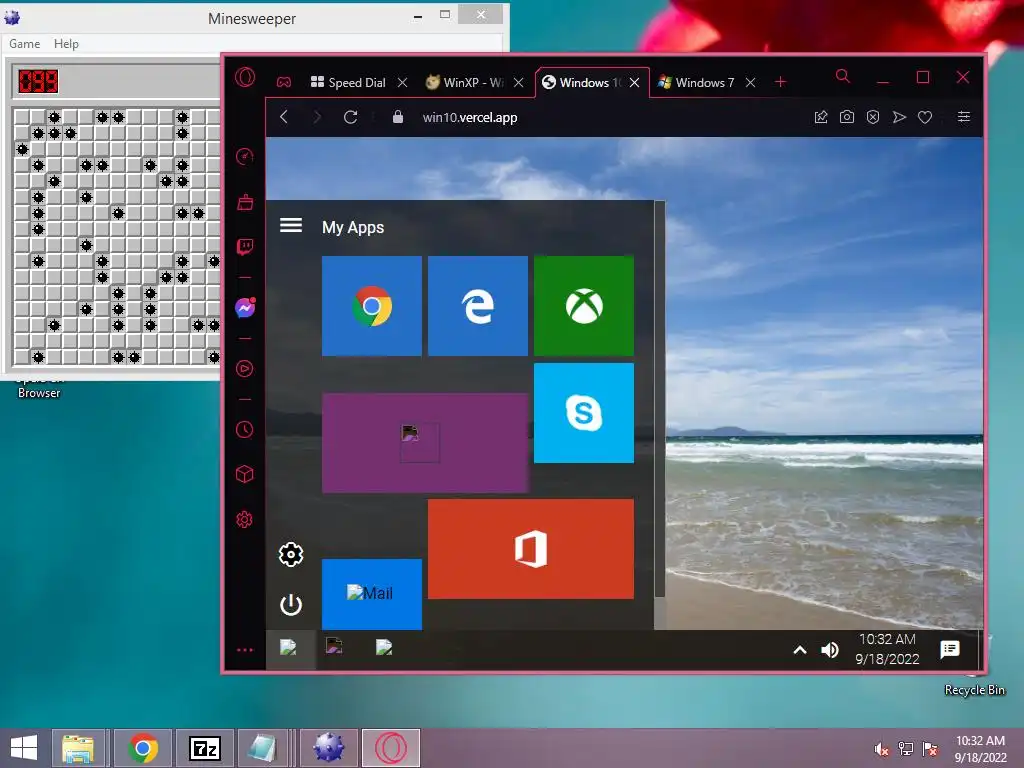Open Twitch in Opera sidebar
This screenshot has width=1024, height=768.
(245, 247)
